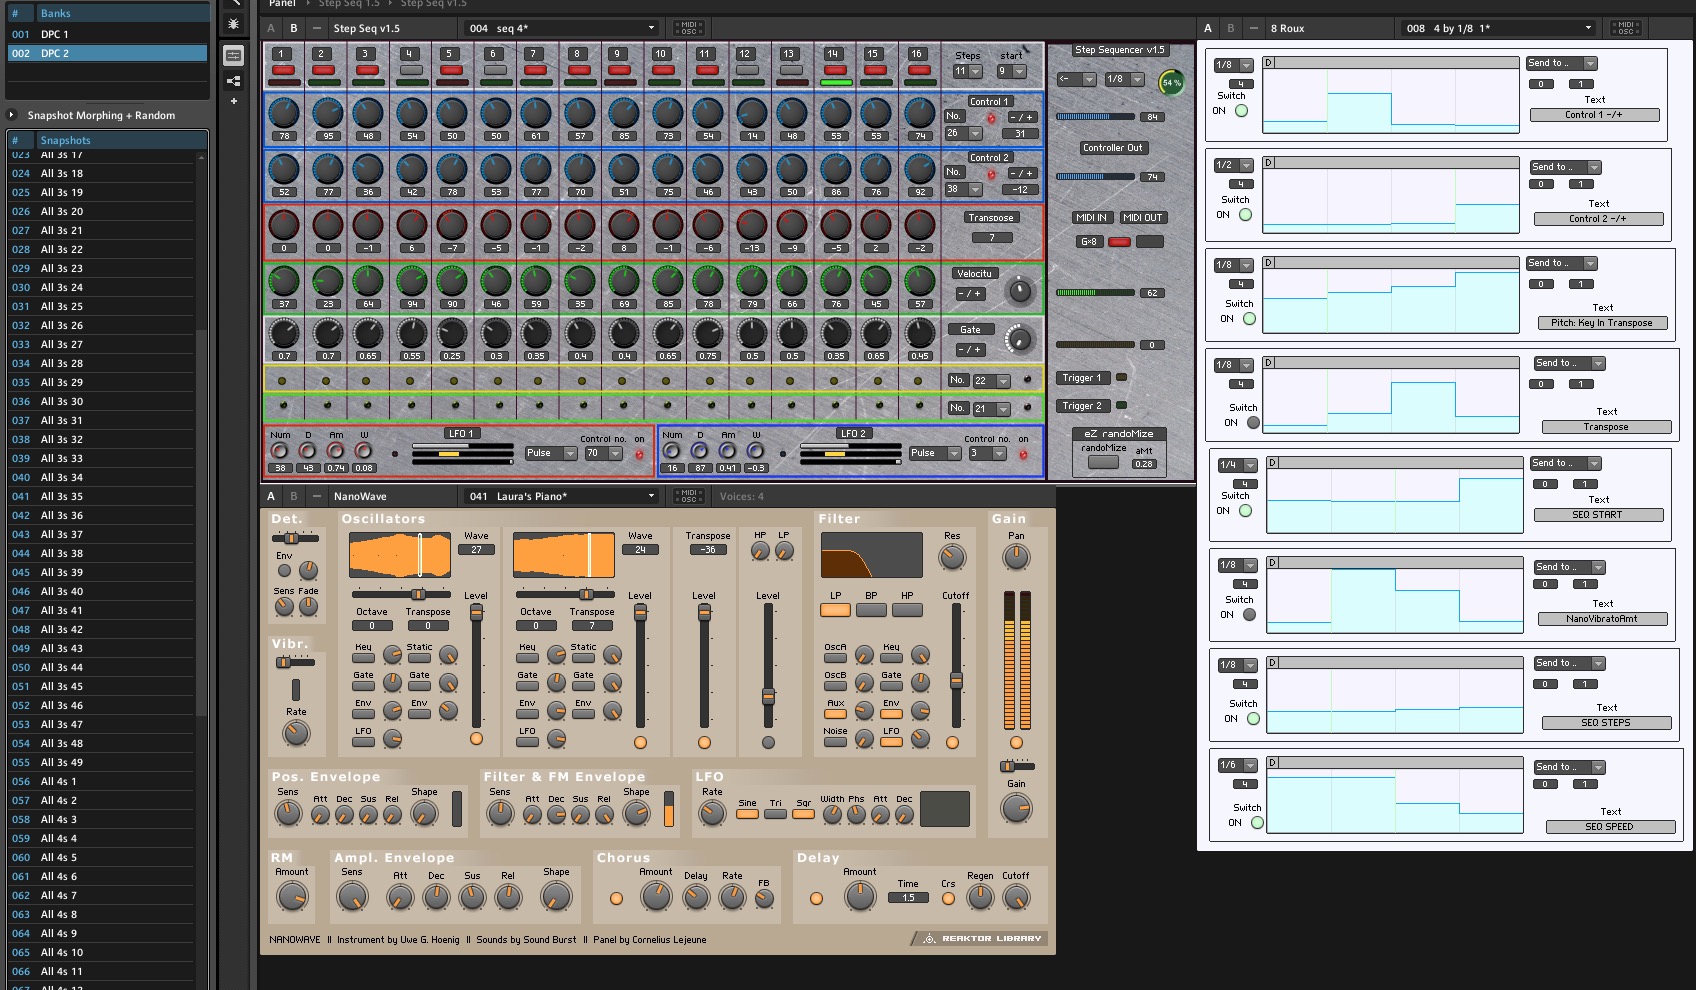Click the structure tree icon in sidebar
Screen dimensions: 1696x990
tap(233, 81)
